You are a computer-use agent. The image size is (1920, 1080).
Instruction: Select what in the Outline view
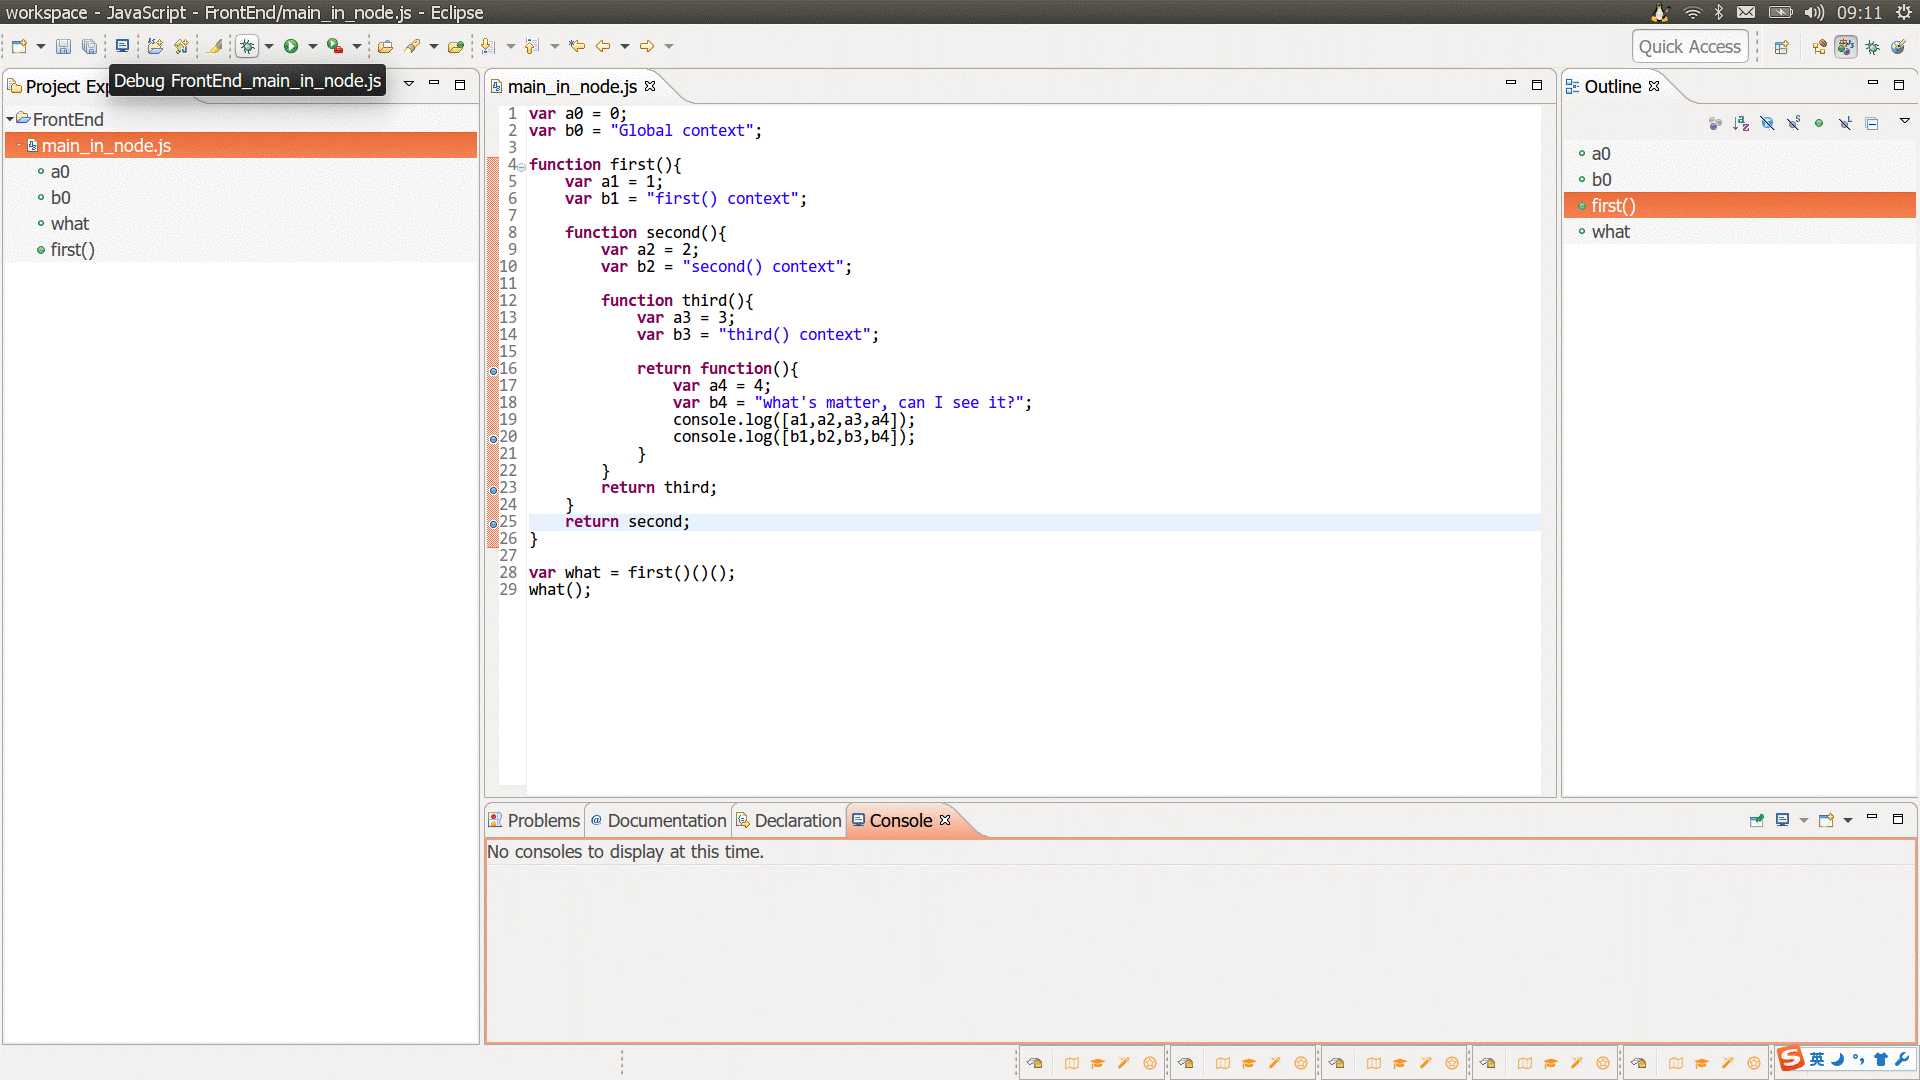[x=1610, y=232]
